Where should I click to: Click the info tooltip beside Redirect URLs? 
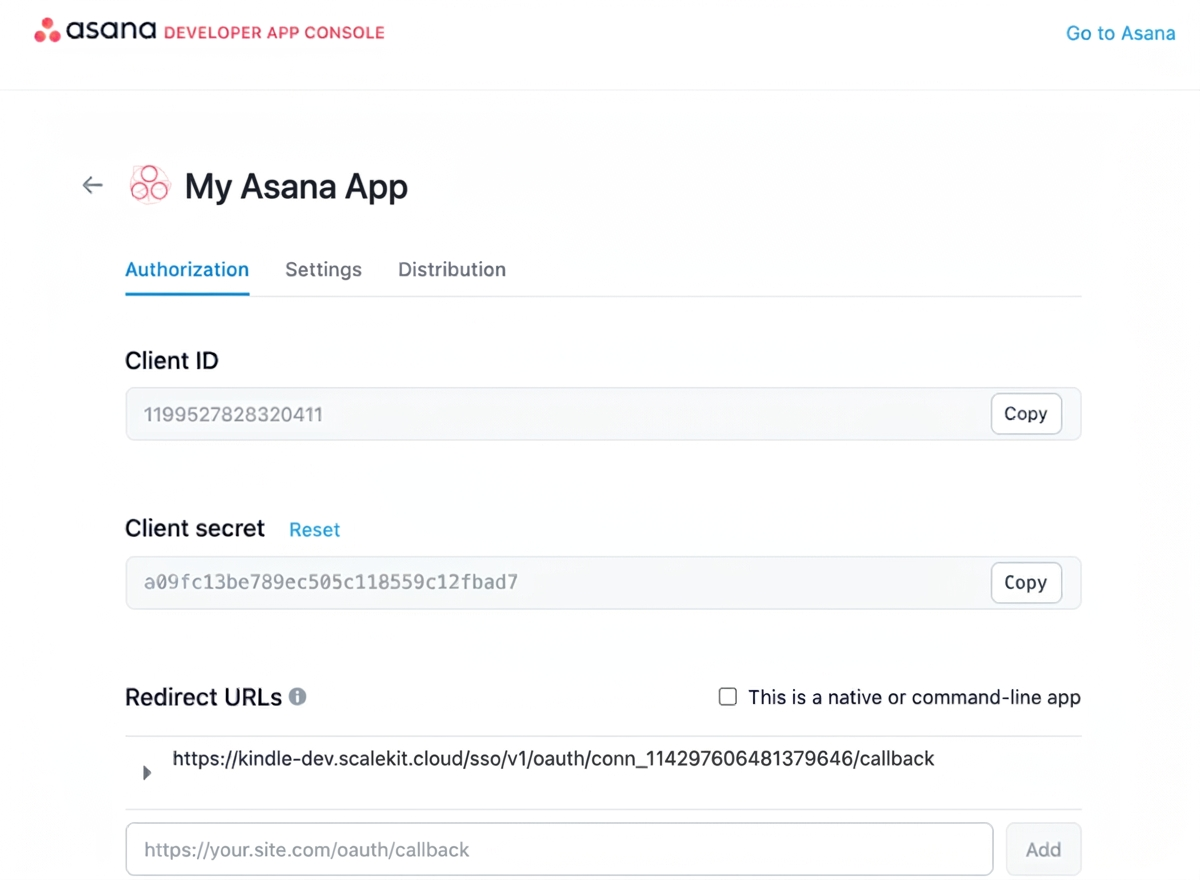[297, 696]
